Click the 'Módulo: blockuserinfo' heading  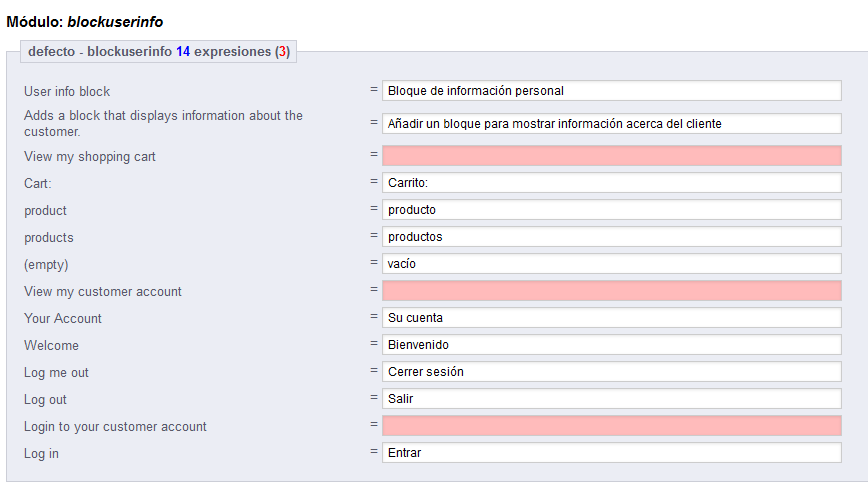[x=85, y=21]
